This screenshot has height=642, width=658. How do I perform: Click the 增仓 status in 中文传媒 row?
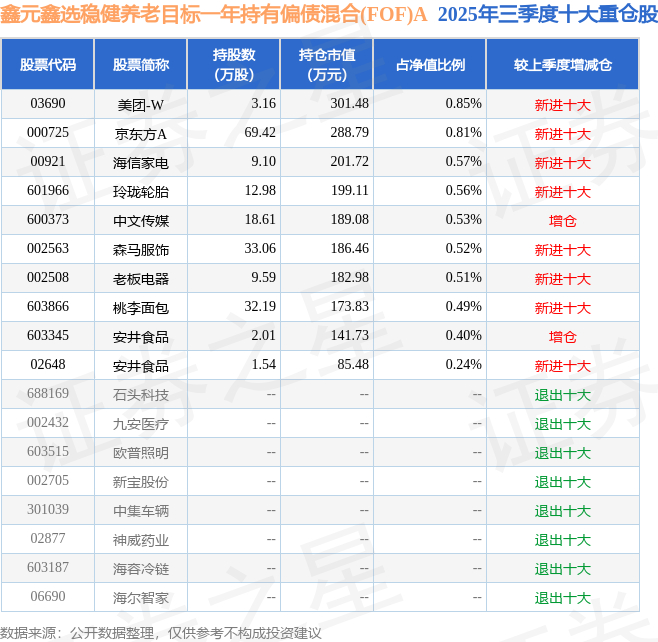pos(563,221)
